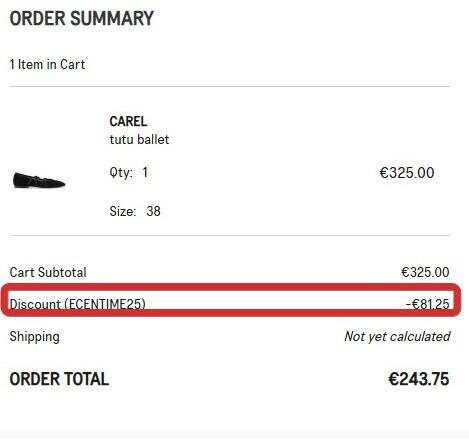Click the ECENTIME25 coupon code text
The height and width of the screenshot is (442, 469).
105,304
